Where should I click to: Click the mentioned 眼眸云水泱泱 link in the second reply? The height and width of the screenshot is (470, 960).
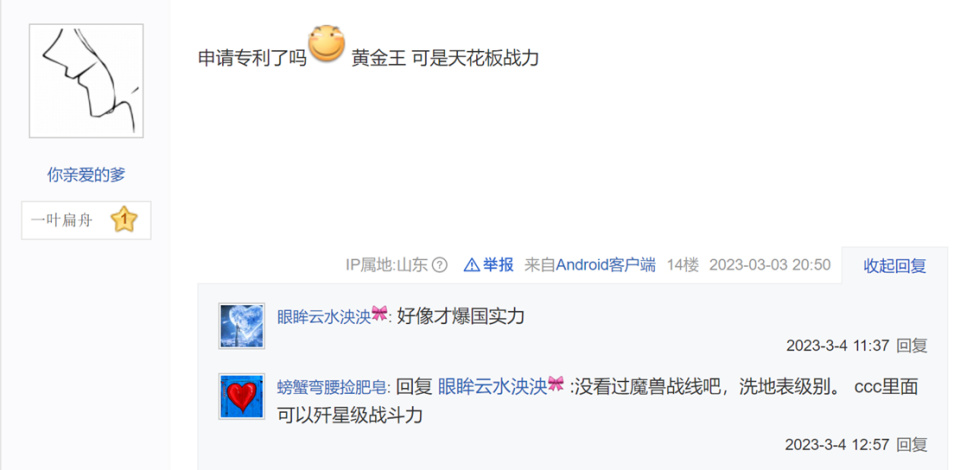(492, 387)
